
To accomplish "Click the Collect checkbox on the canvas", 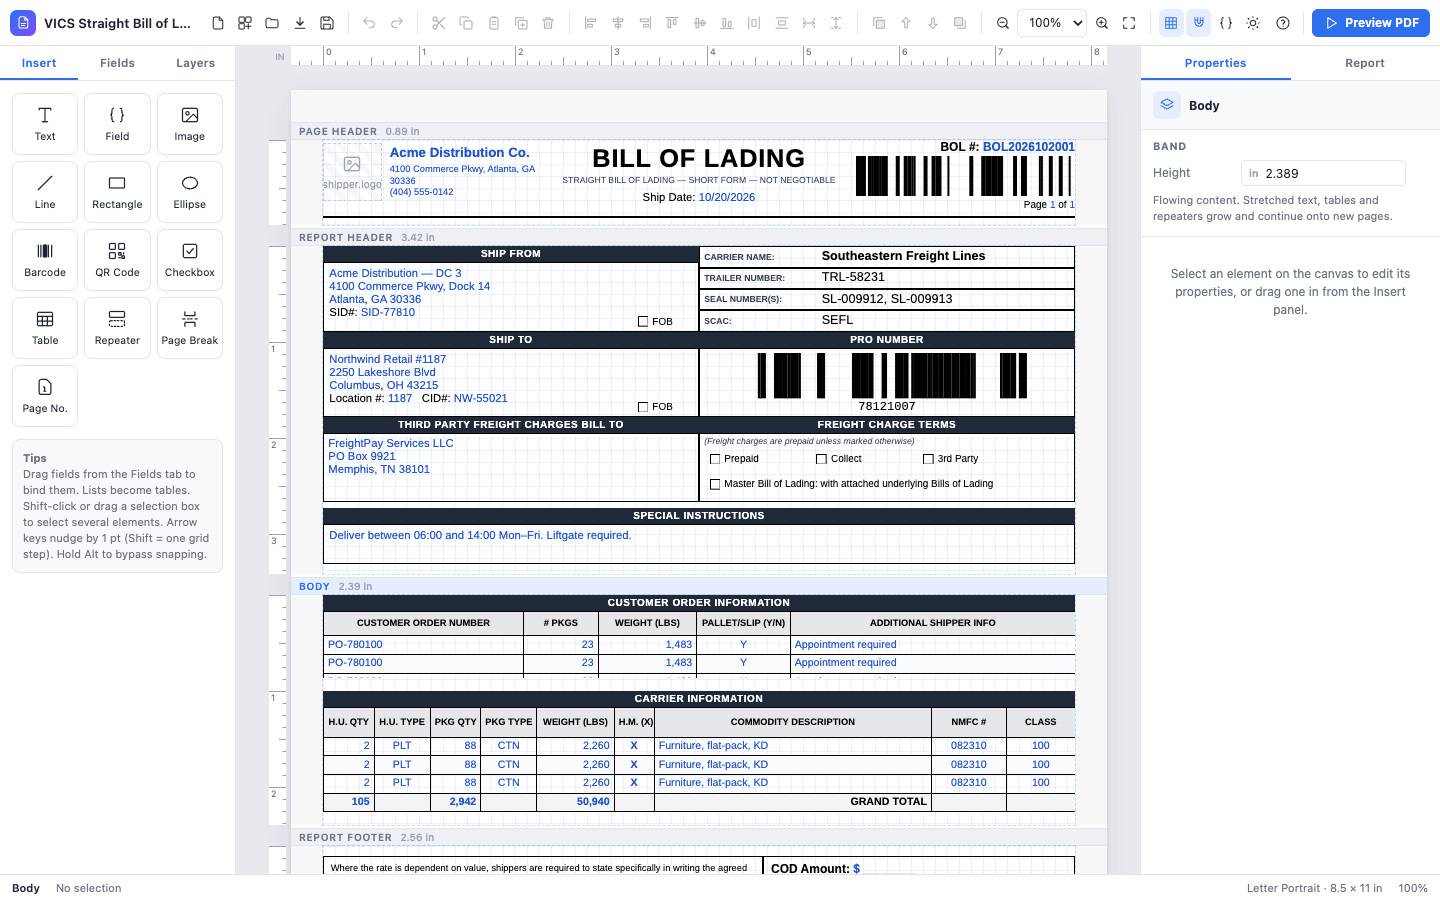I will click(821, 459).
